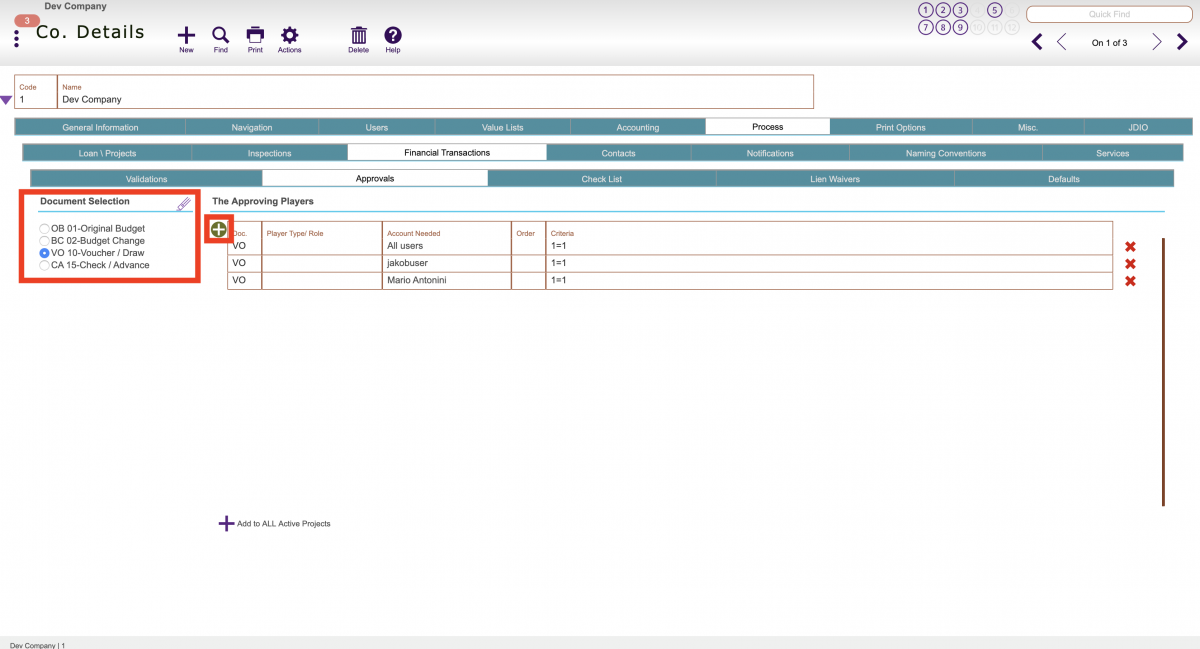1200x649 pixels.
Task: Choose OB 01-Original Budget document
Action: click(43, 228)
